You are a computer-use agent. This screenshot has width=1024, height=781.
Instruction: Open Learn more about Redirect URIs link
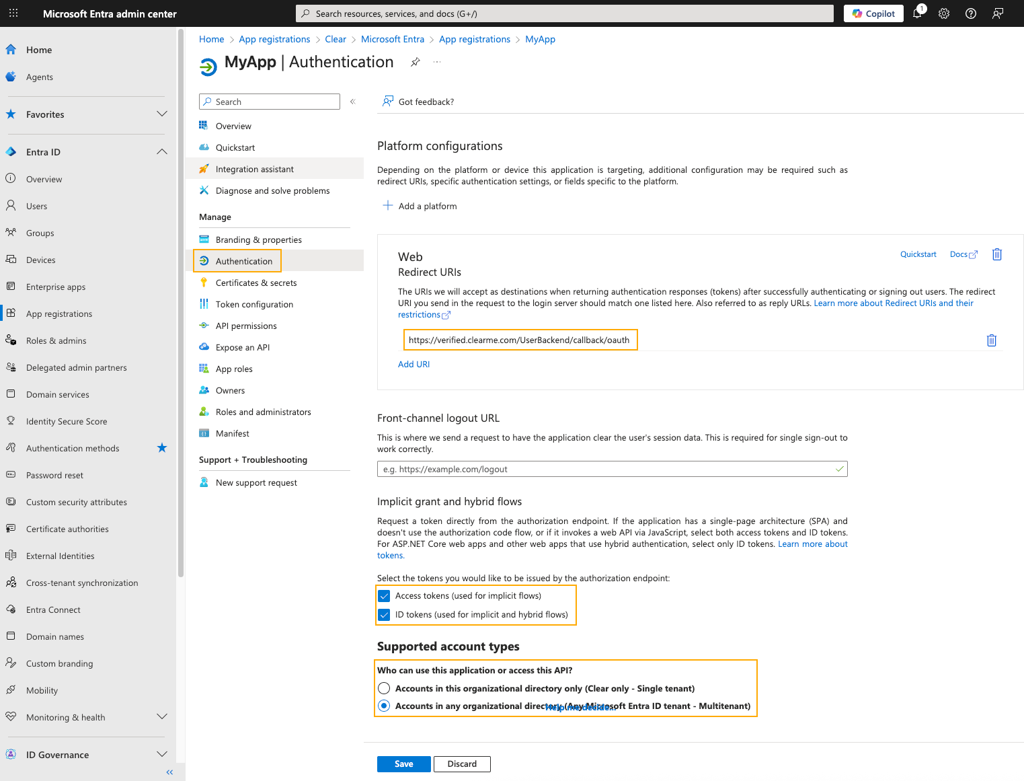click(x=893, y=304)
